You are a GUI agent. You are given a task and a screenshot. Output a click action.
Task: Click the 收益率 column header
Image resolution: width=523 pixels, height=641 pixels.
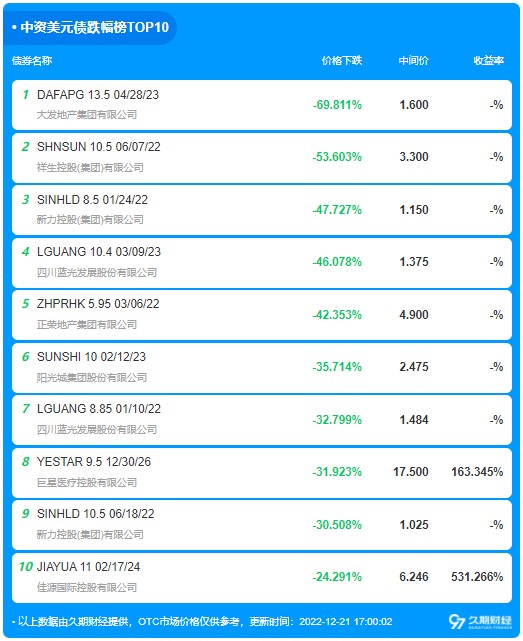click(489, 61)
